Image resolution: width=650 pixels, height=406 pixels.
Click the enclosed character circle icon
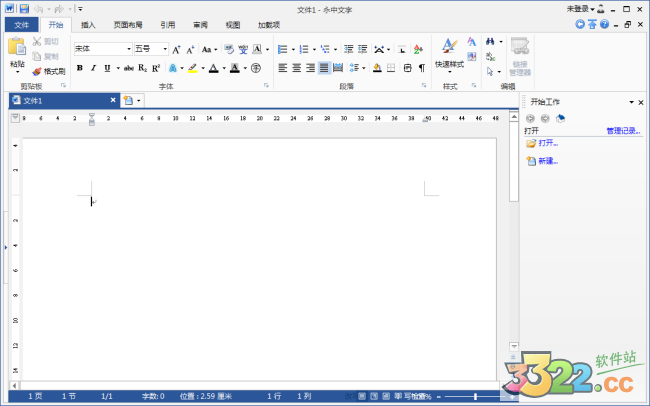256,68
